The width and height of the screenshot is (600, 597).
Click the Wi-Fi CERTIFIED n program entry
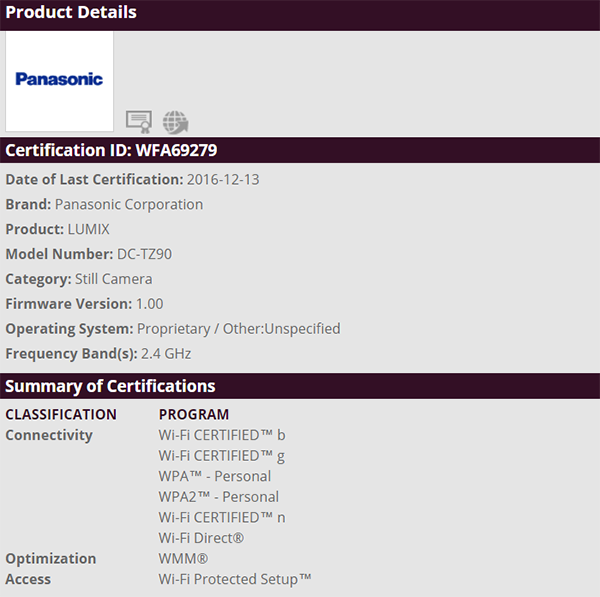(222, 517)
